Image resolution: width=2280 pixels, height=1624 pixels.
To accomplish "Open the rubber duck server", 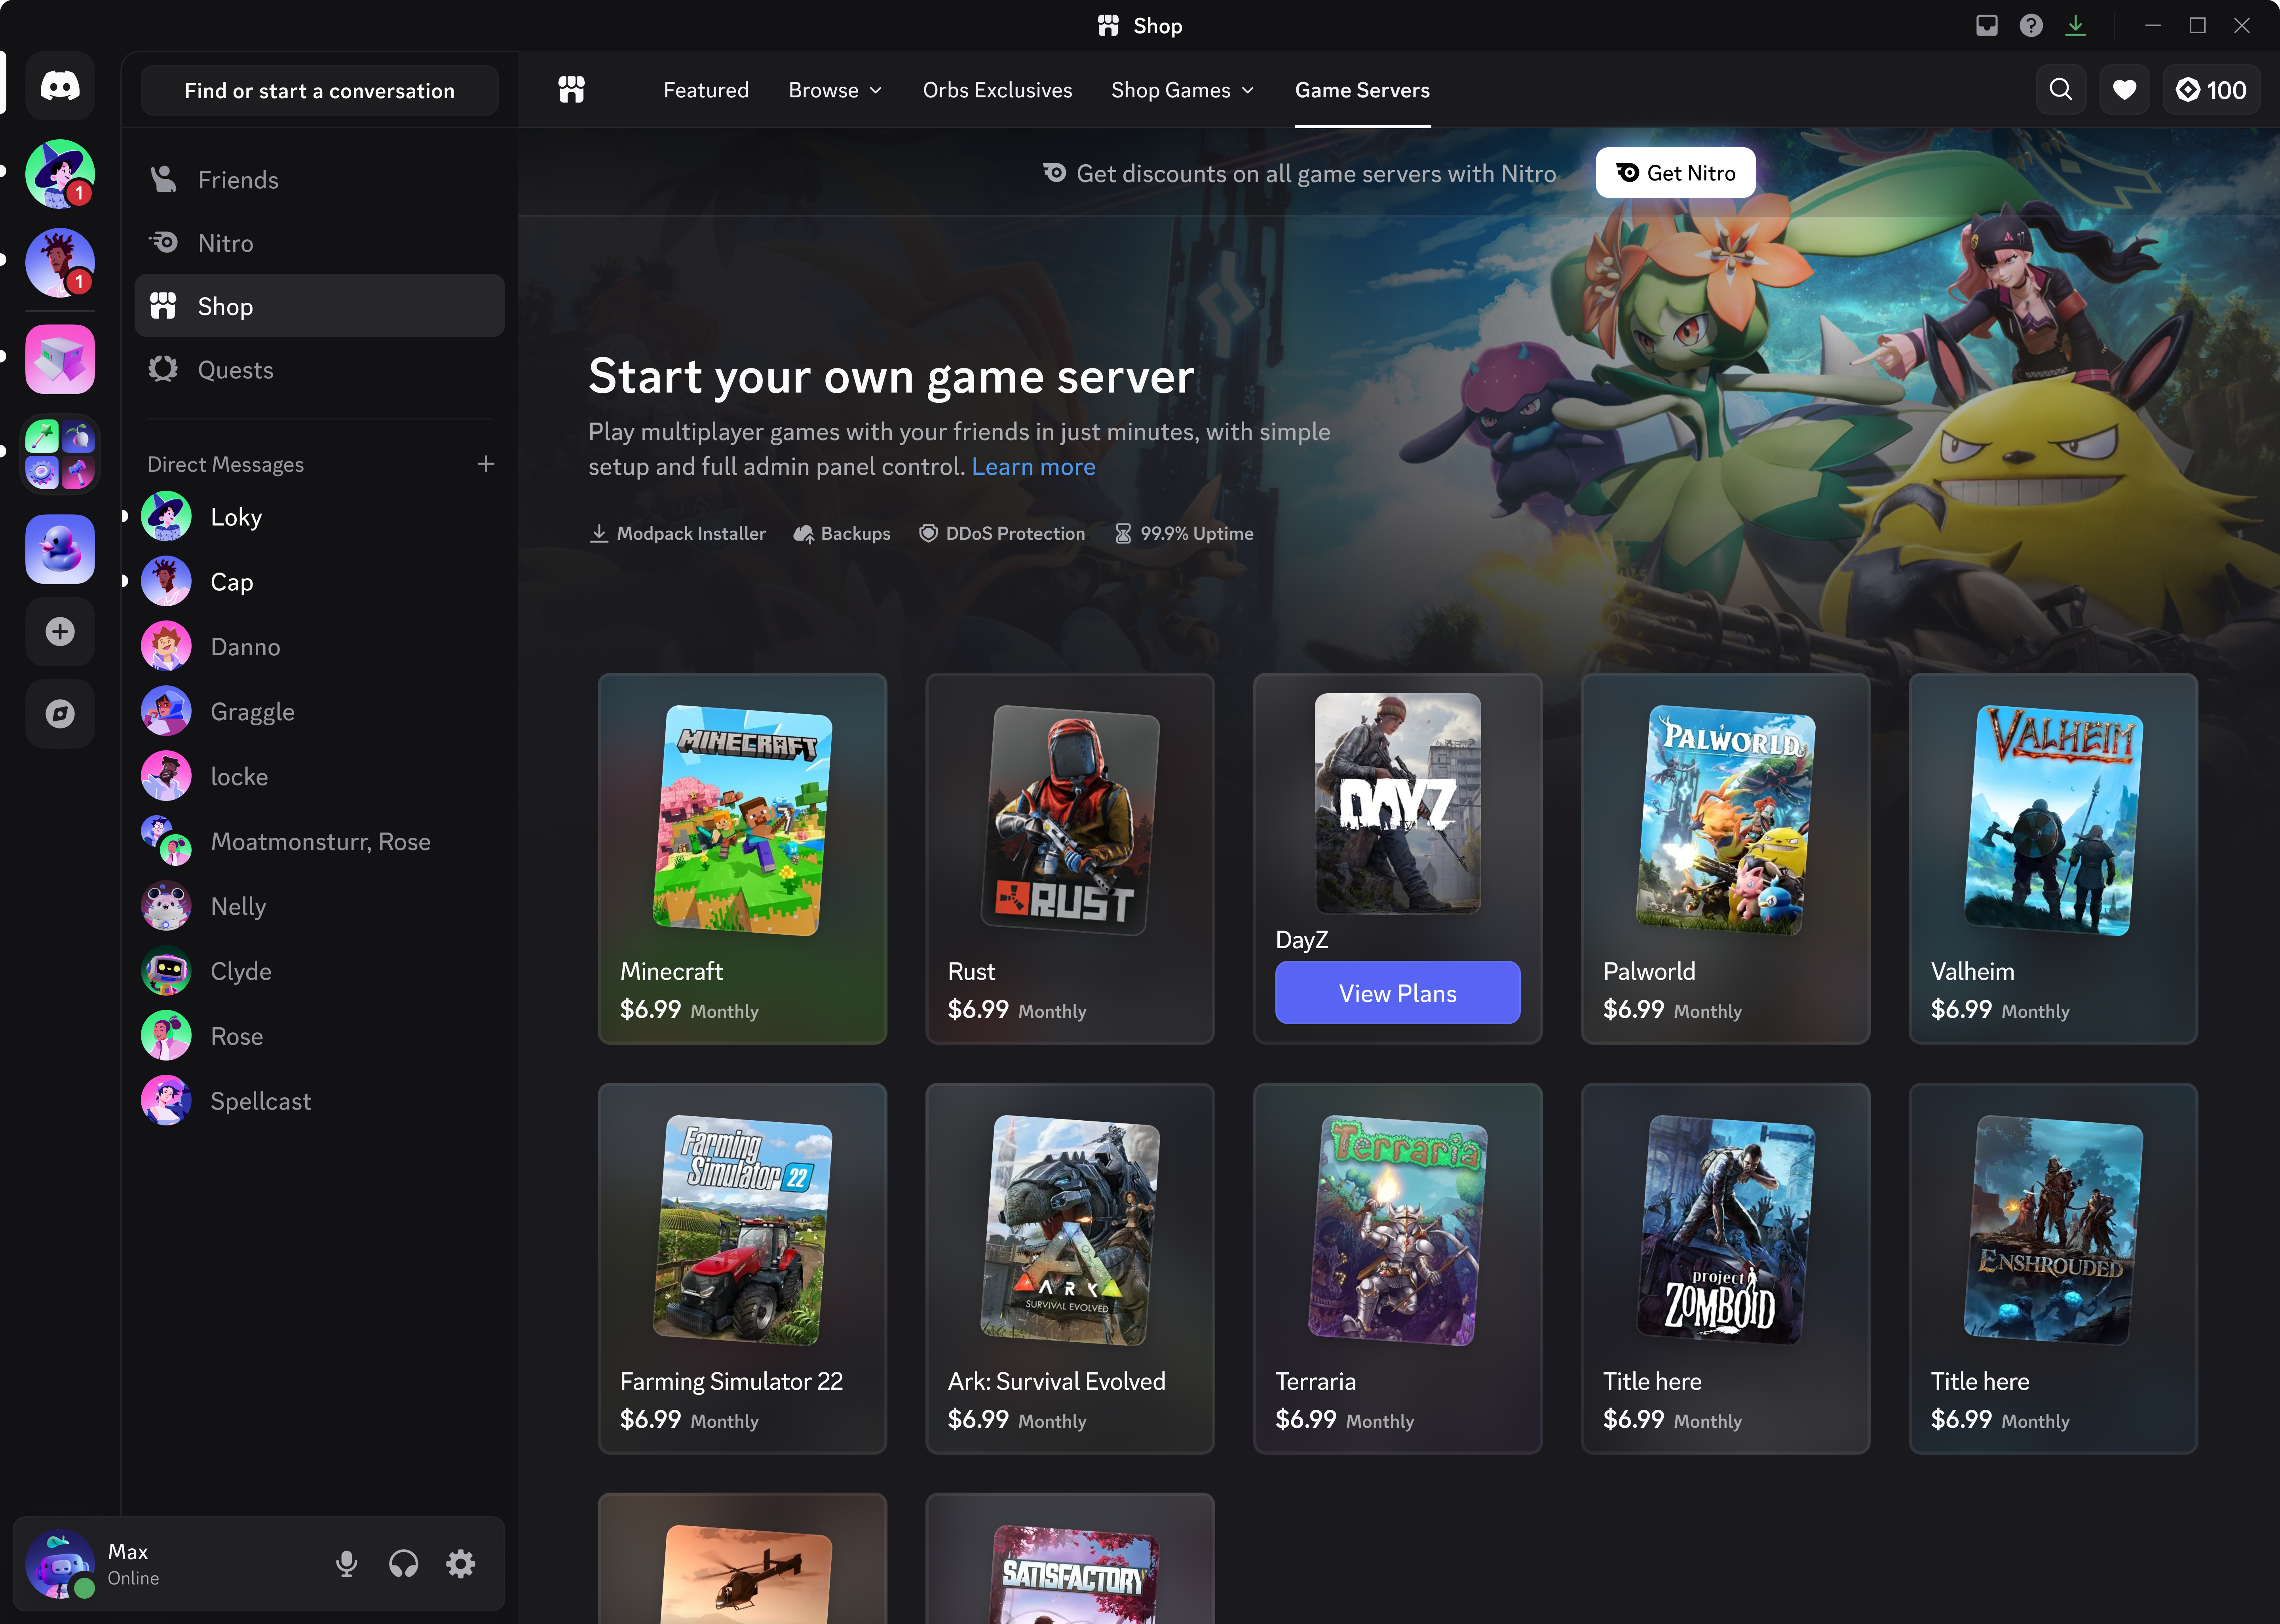I will click(60, 549).
